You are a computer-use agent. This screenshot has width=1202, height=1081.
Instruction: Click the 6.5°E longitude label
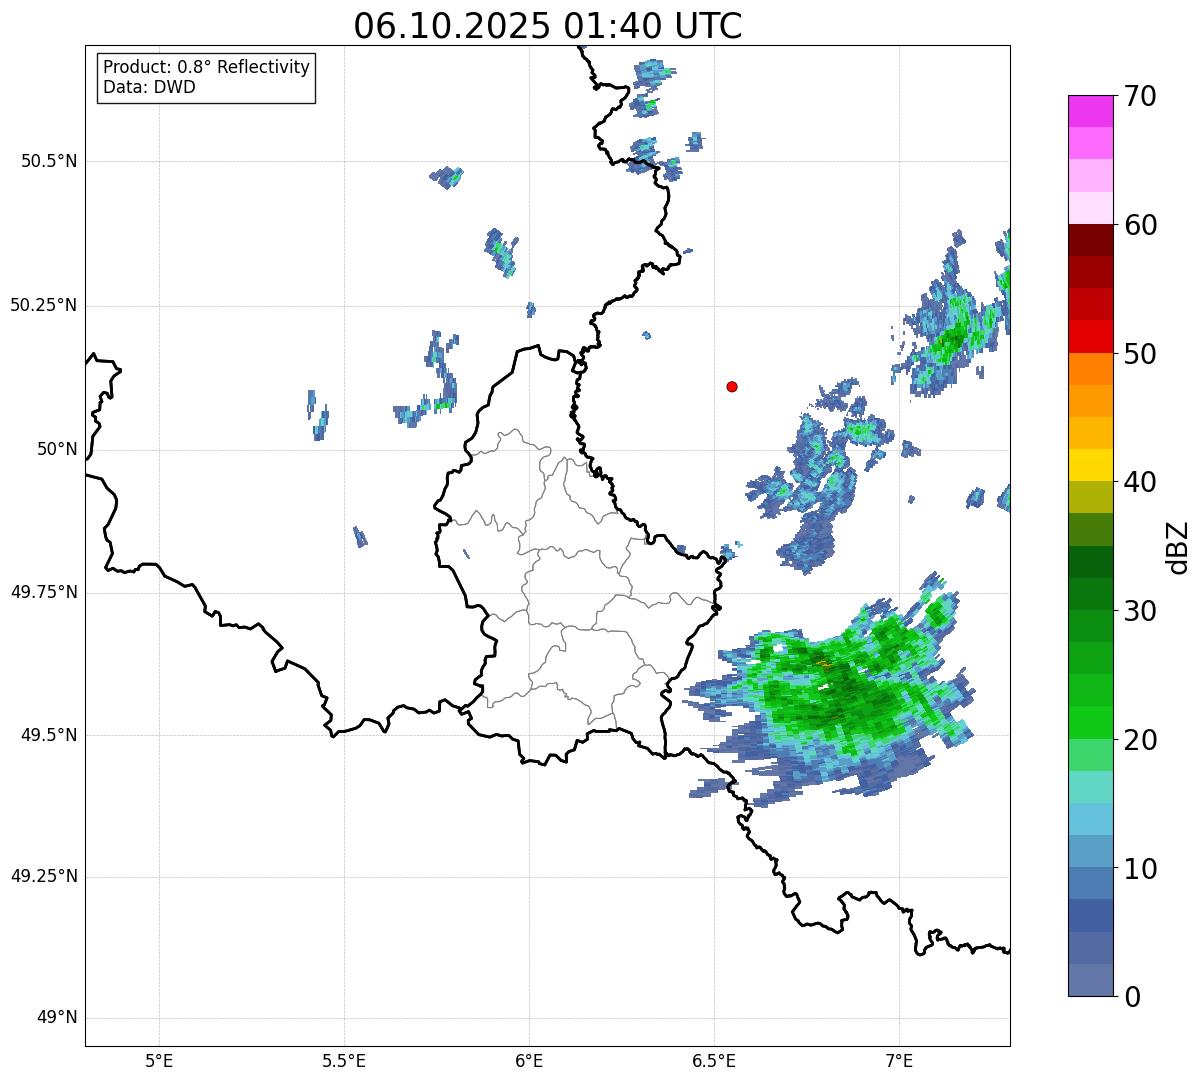[x=714, y=1060]
